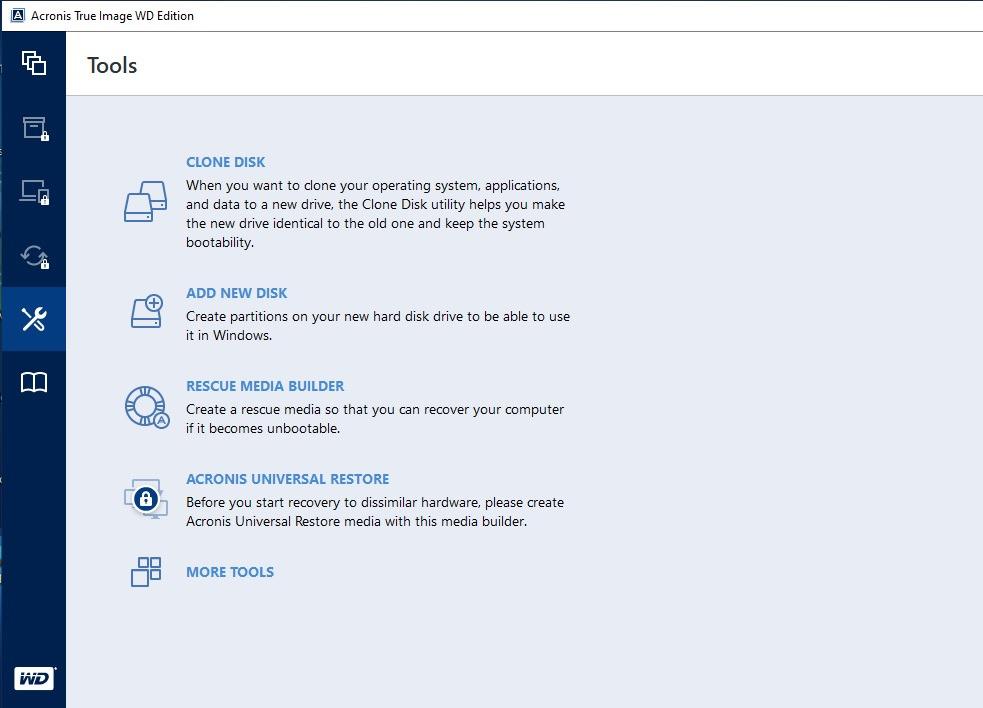Click the 'Create a rescue media' description

pyautogui.click(x=375, y=419)
